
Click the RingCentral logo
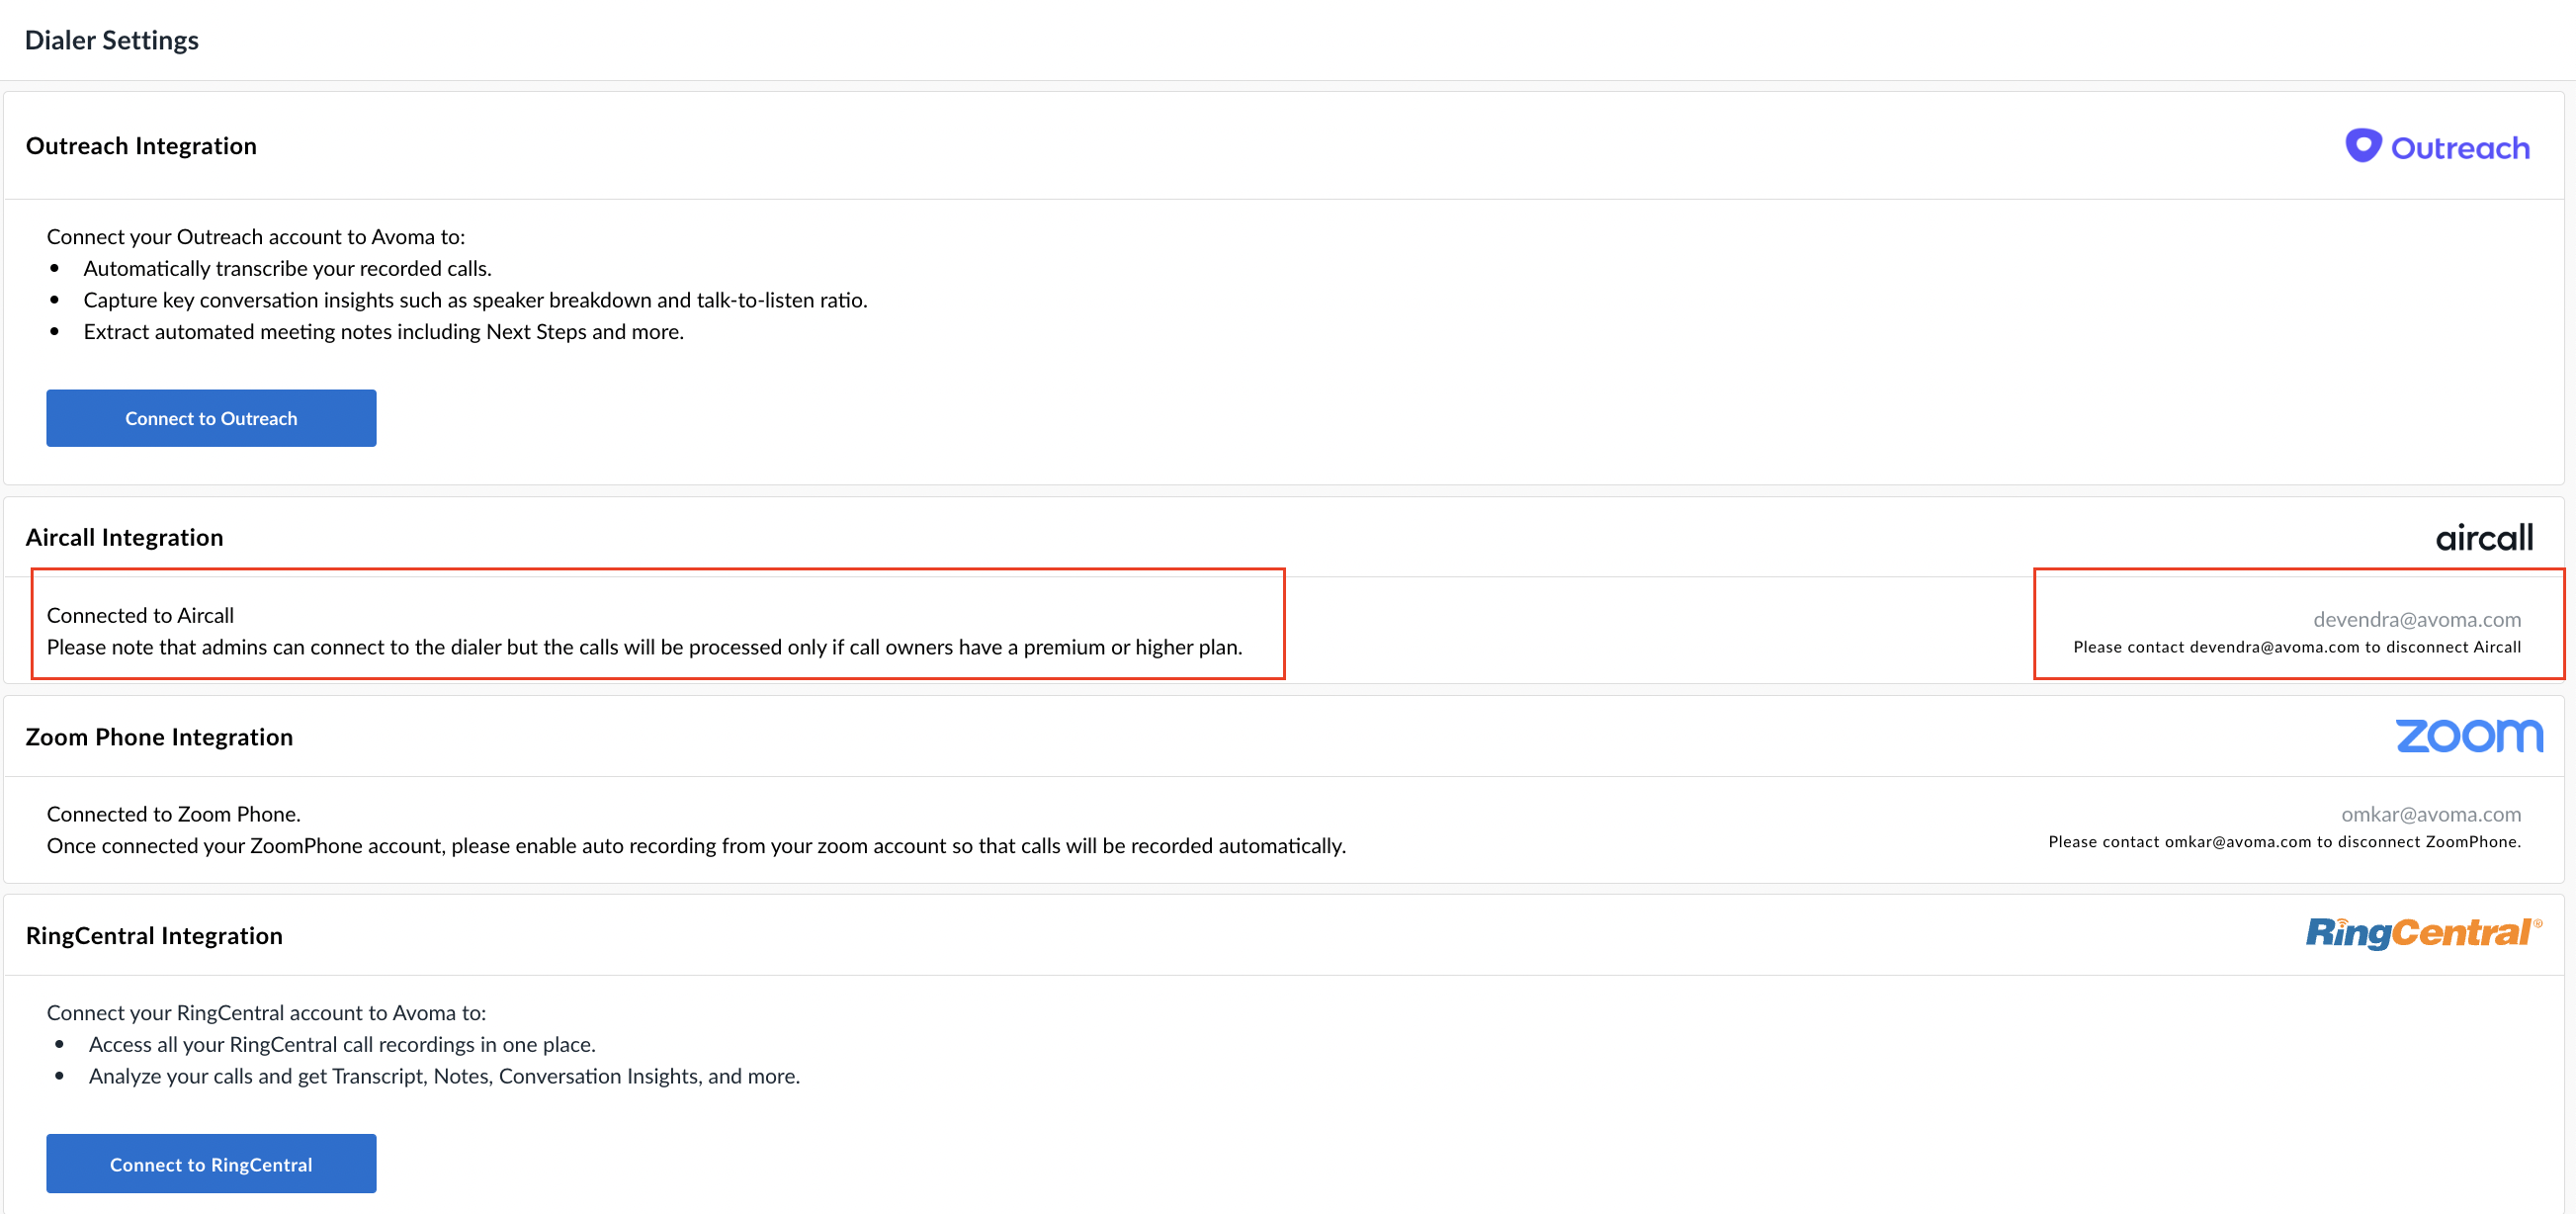click(x=2422, y=933)
